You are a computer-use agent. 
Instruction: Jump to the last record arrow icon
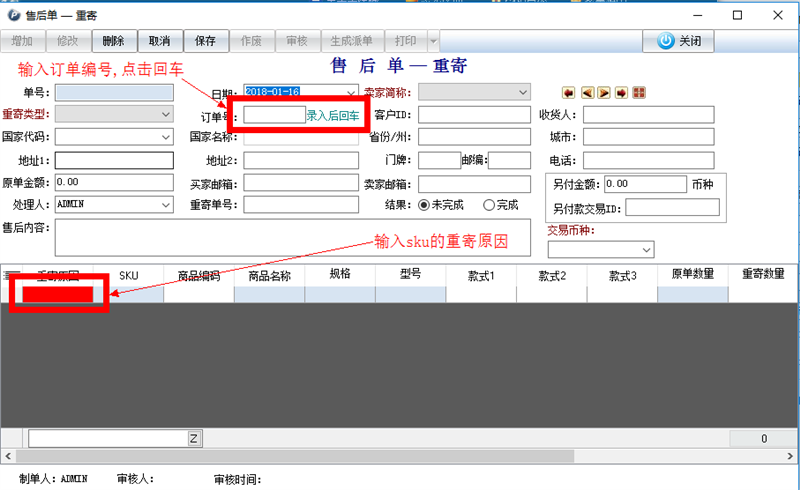pyautogui.click(x=621, y=93)
